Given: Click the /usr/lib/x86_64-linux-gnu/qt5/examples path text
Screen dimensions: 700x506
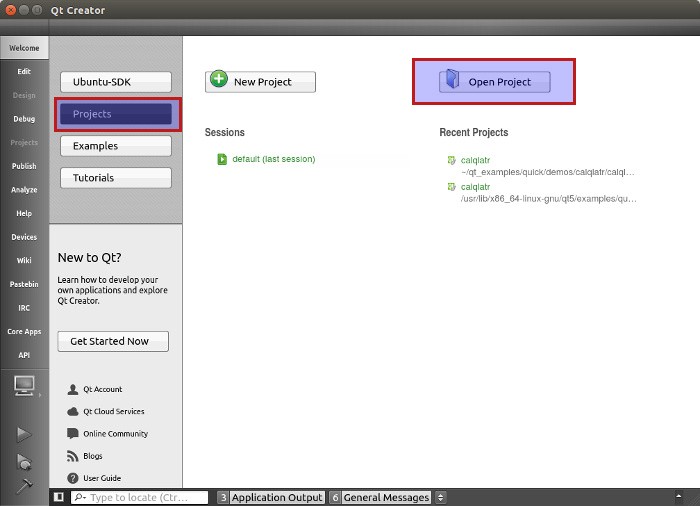Looking at the screenshot, I should pos(549,199).
